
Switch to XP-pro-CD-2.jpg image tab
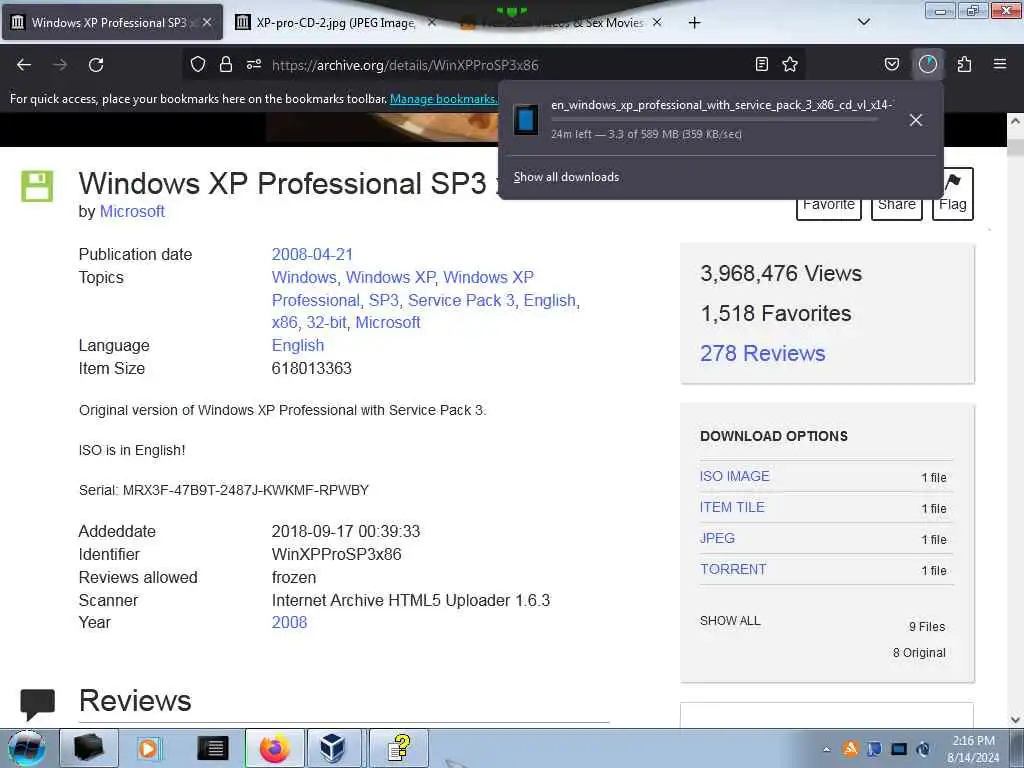(x=336, y=23)
